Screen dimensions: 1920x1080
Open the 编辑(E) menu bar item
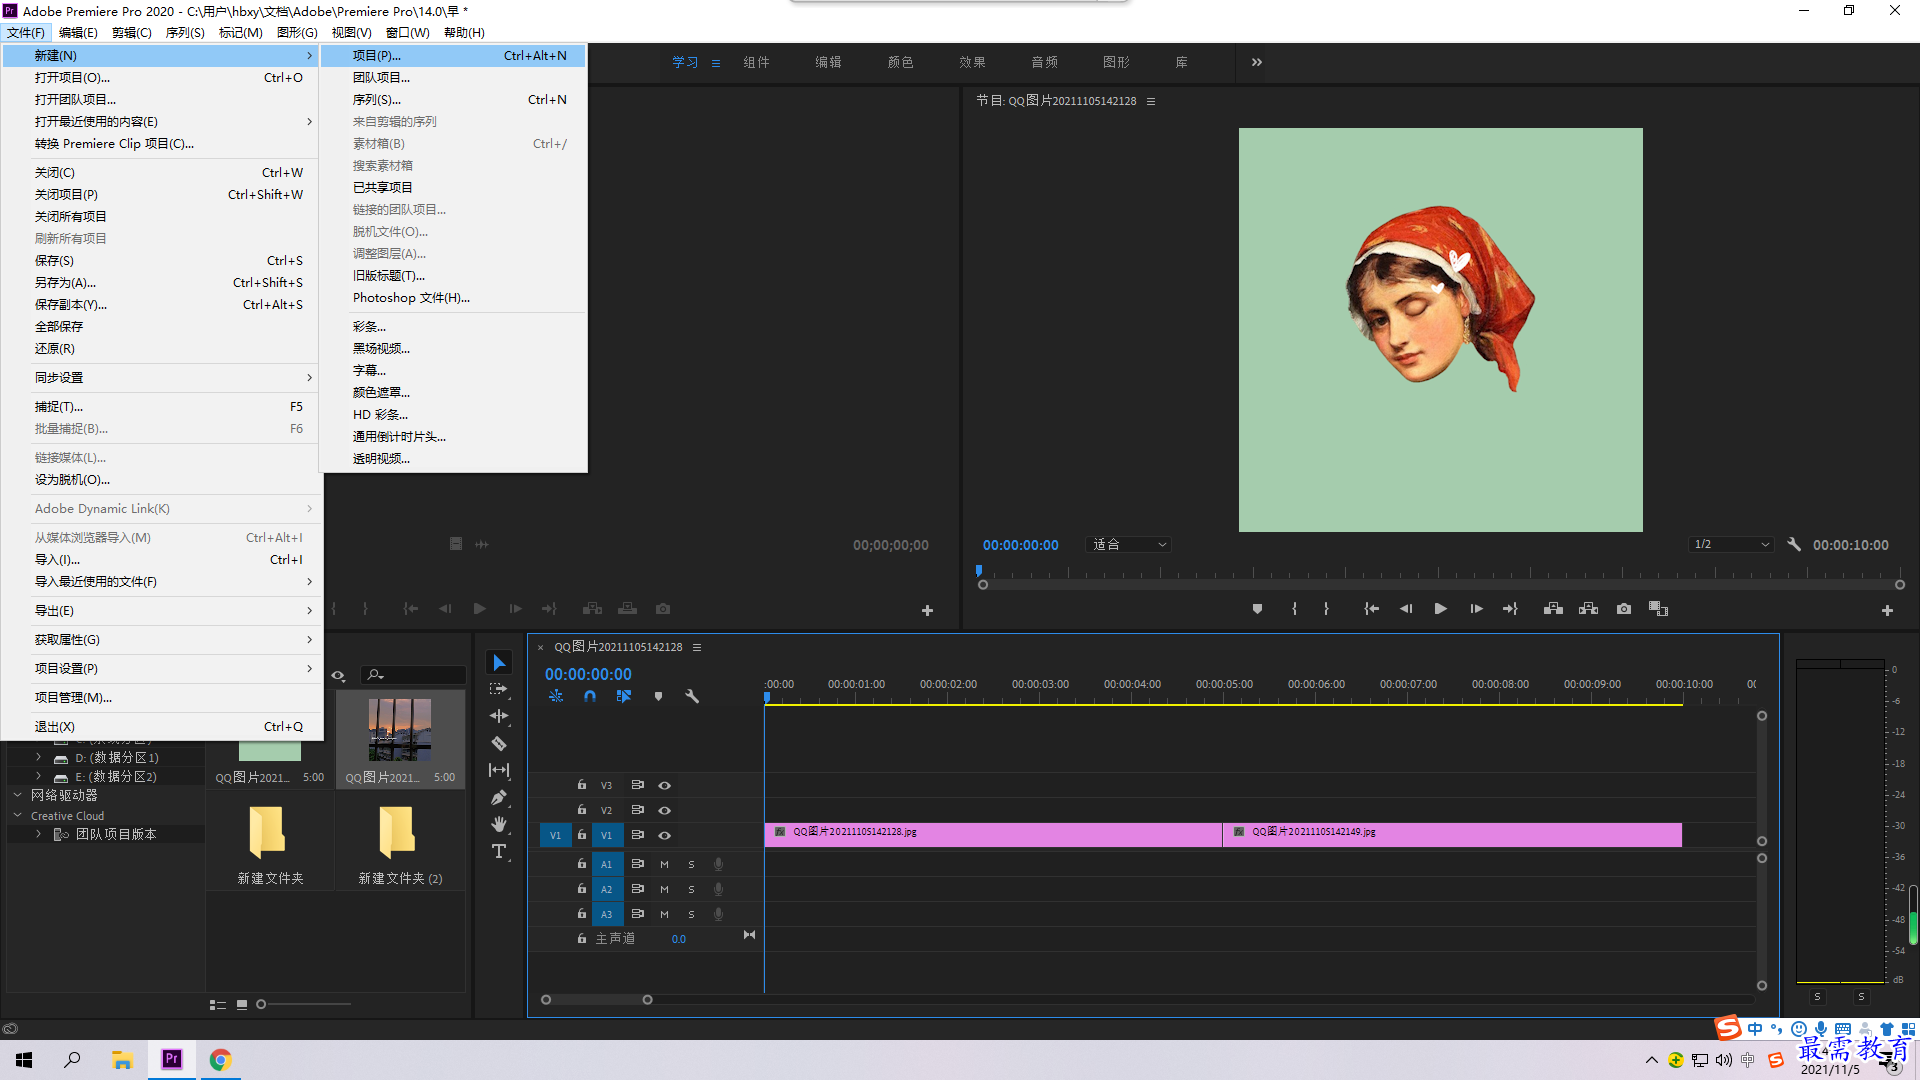[x=78, y=32]
